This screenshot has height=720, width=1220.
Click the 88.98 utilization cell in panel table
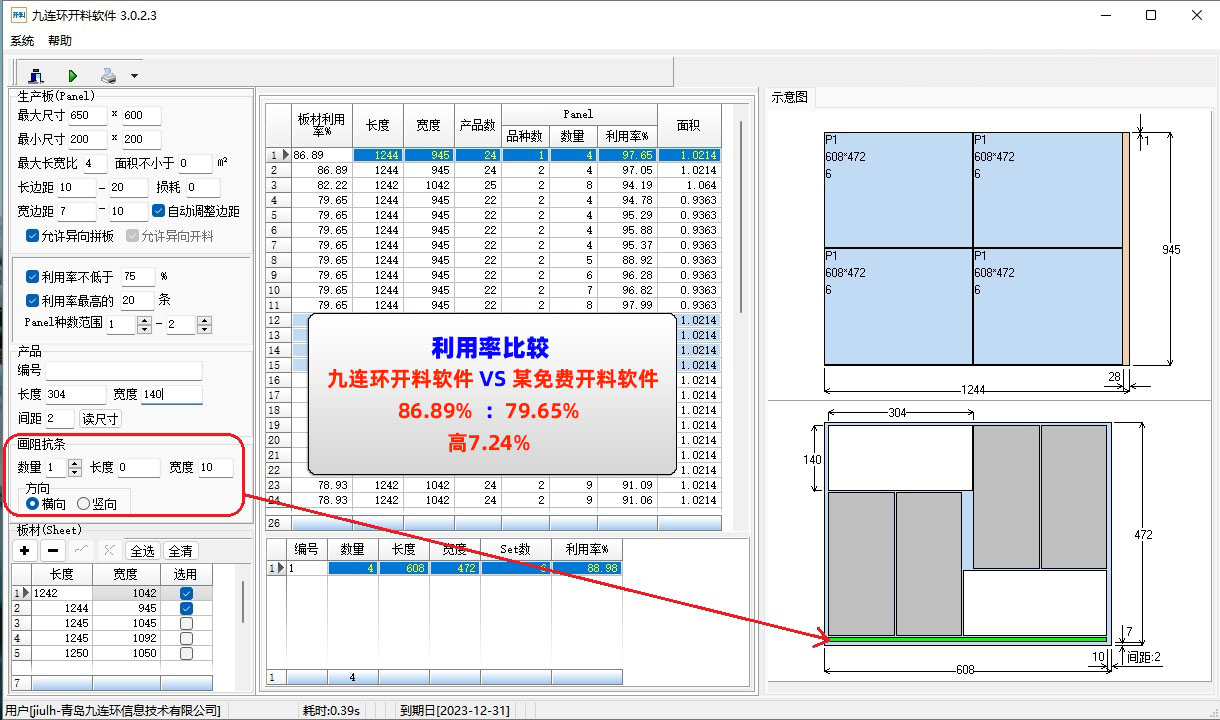586,568
